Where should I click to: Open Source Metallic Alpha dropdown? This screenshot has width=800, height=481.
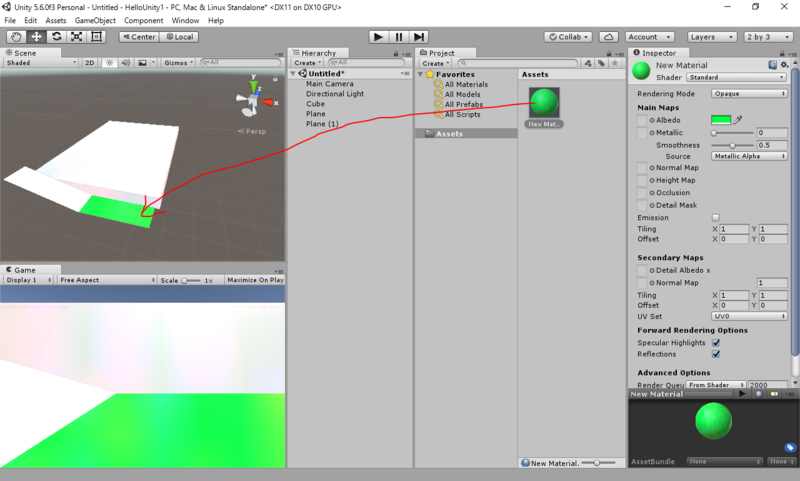(x=749, y=156)
